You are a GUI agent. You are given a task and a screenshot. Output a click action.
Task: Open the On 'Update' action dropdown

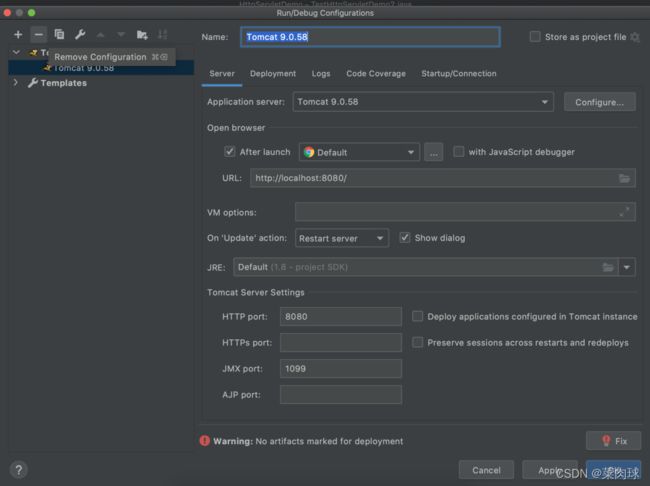pyautogui.click(x=342, y=238)
